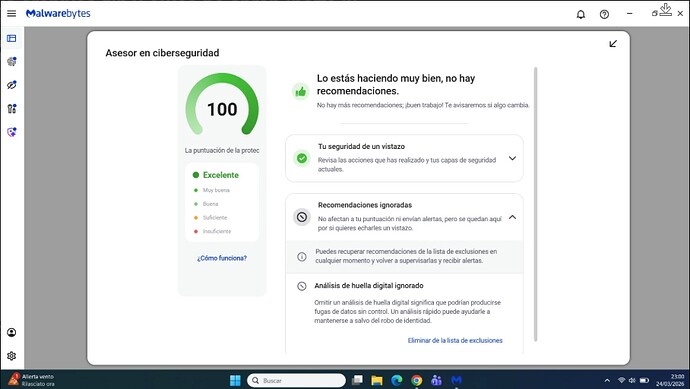Open the help question mark icon

[604, 15]
